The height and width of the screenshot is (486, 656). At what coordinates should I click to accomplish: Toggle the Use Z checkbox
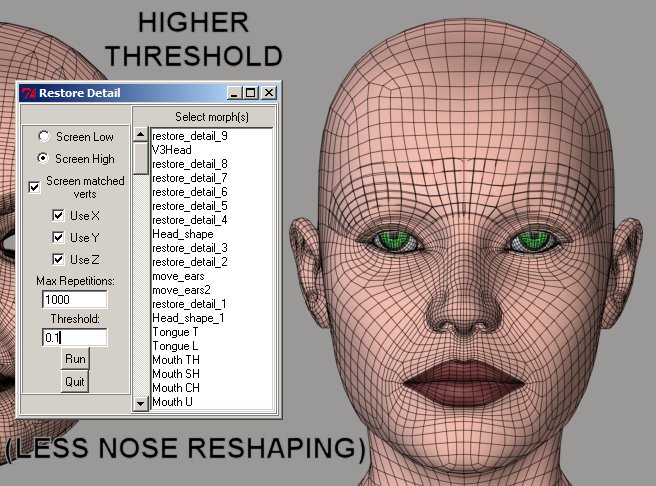pos(58,259)
